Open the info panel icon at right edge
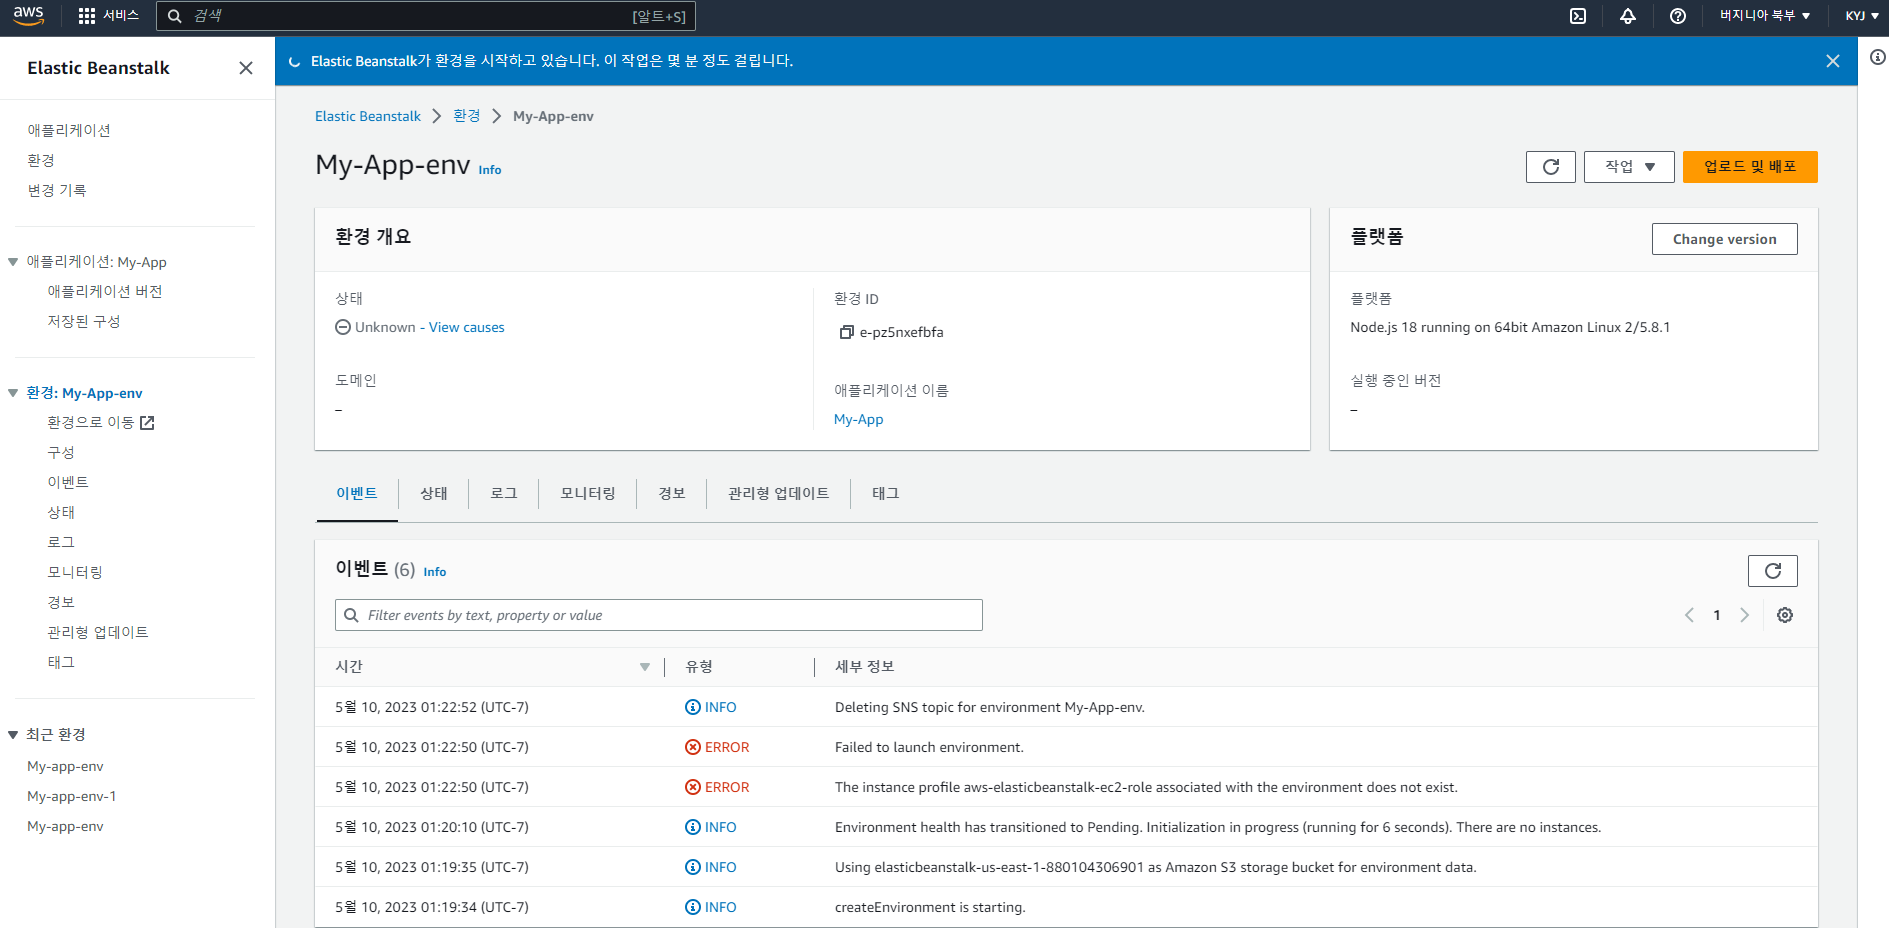 click(x=1877, y=57)
